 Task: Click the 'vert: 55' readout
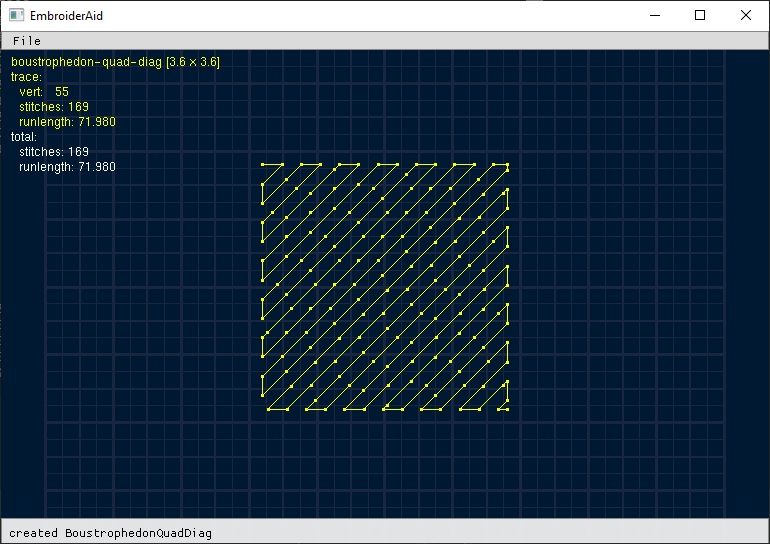tap(44, 92)
